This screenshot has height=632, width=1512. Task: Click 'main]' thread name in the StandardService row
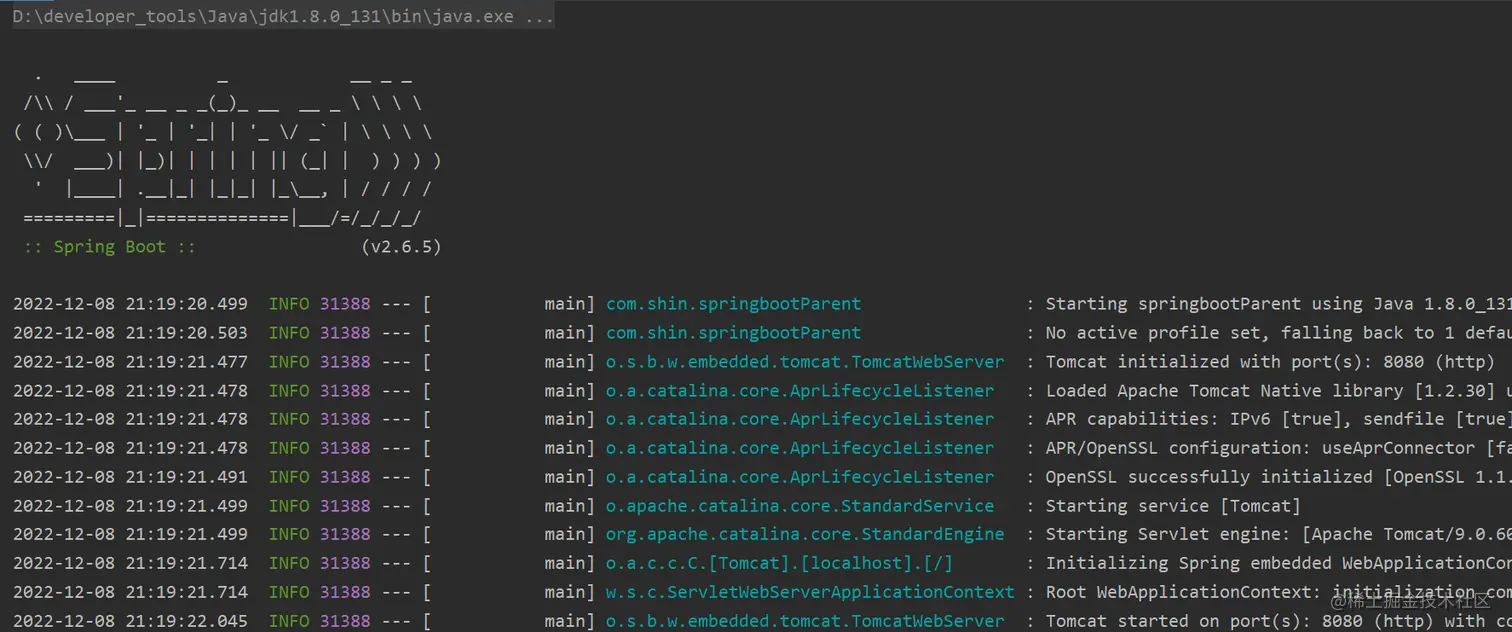pyautogui.click(x=570, y=506)
